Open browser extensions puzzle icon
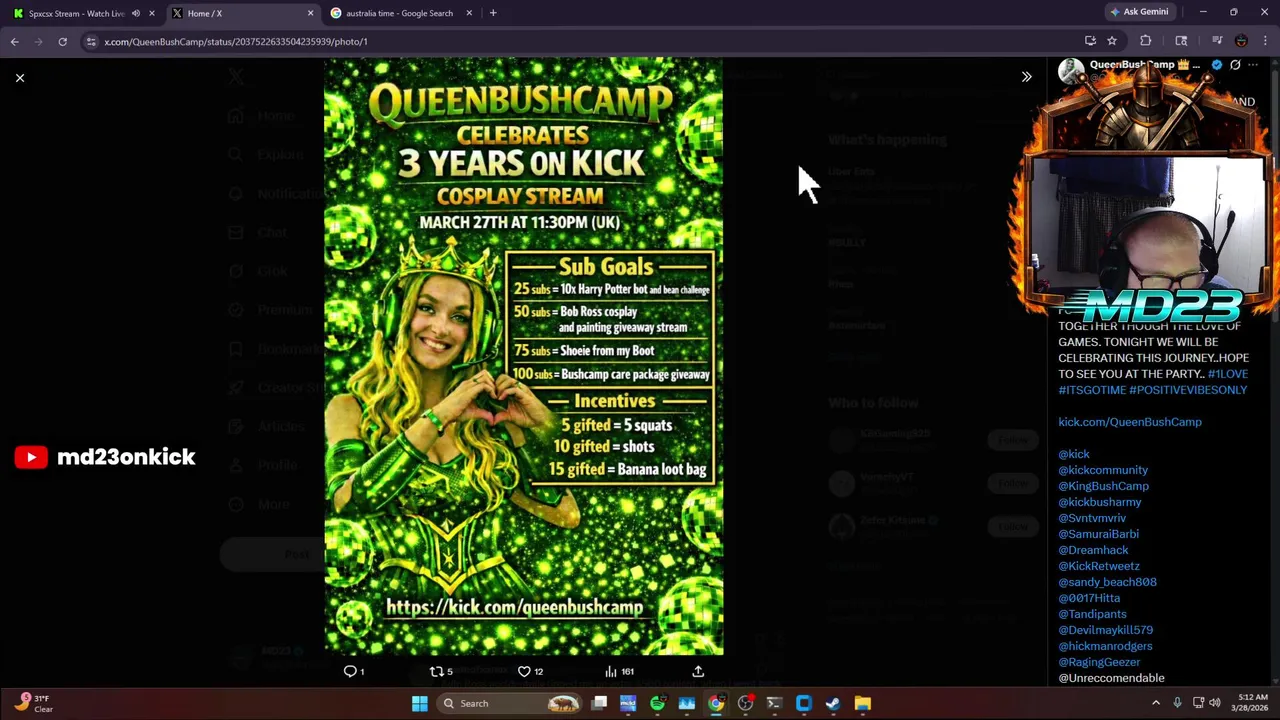1280x720 pixels. pos(1146,41)
